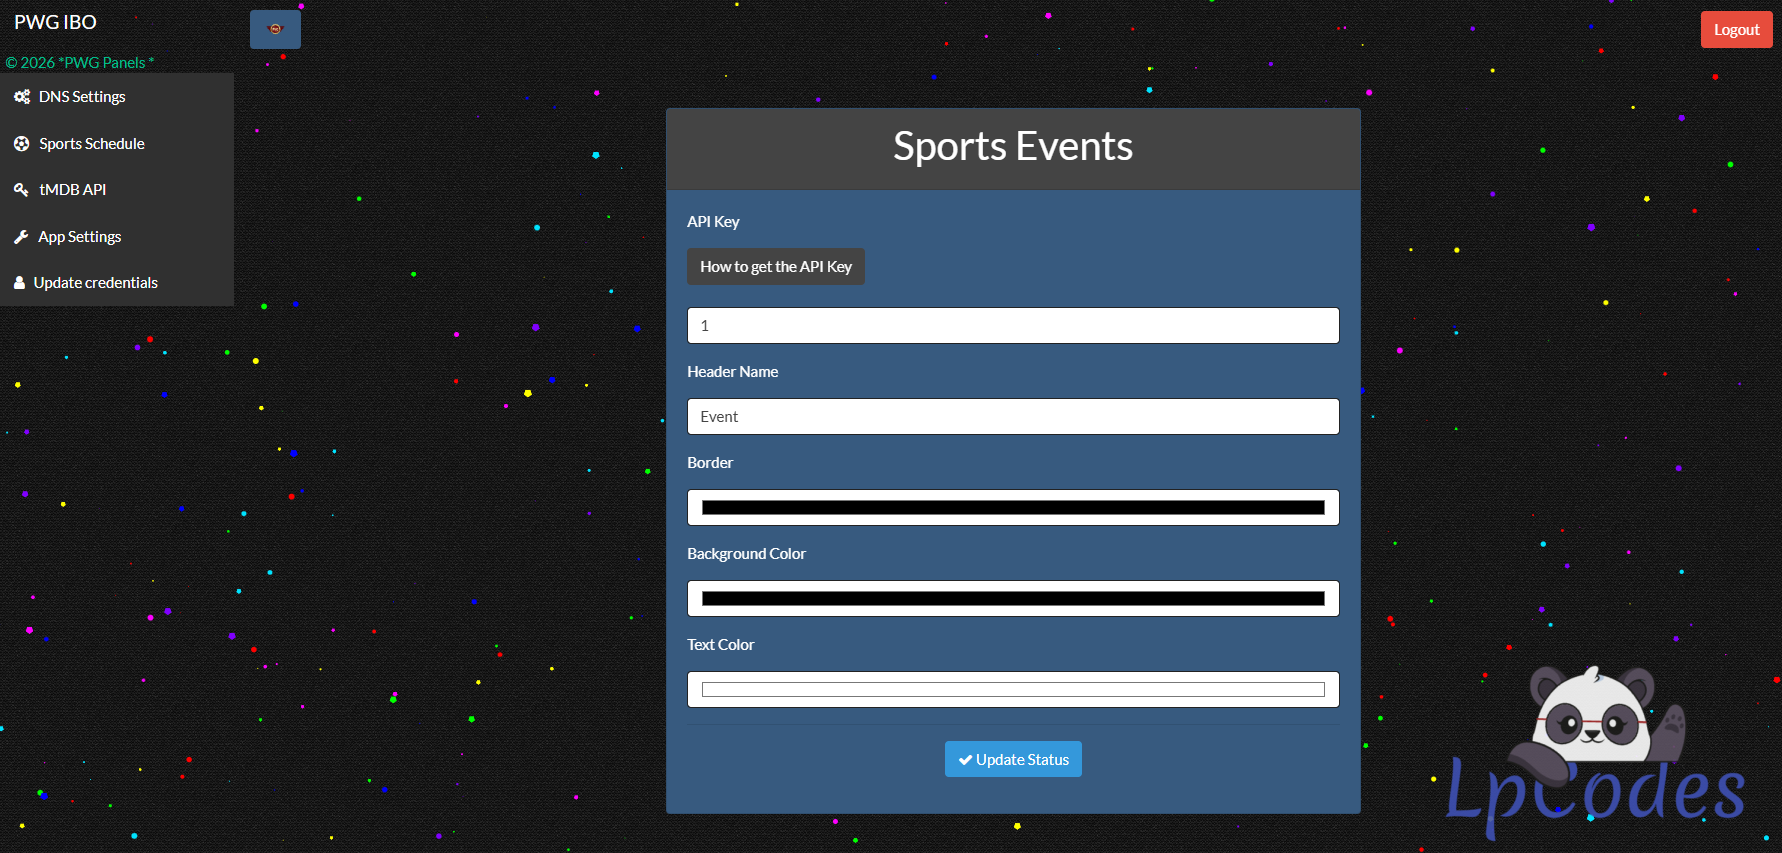This screenshot has height=853, width=1782.
Task: Open the PWG Panels copyright link
Action: pos(80,62)
